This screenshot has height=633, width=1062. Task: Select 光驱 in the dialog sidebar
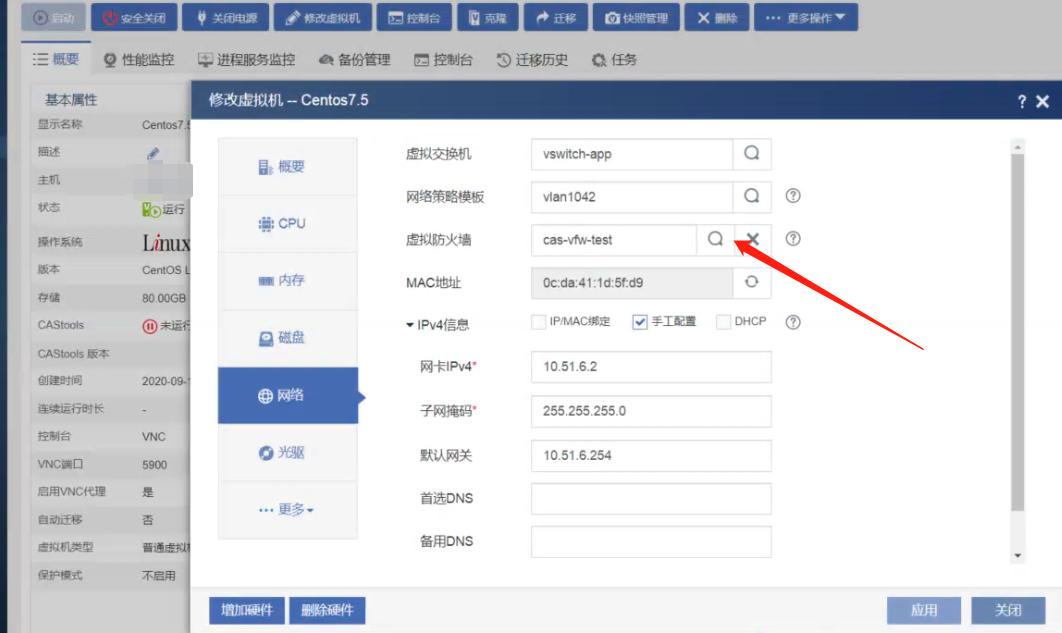(288, 452)
